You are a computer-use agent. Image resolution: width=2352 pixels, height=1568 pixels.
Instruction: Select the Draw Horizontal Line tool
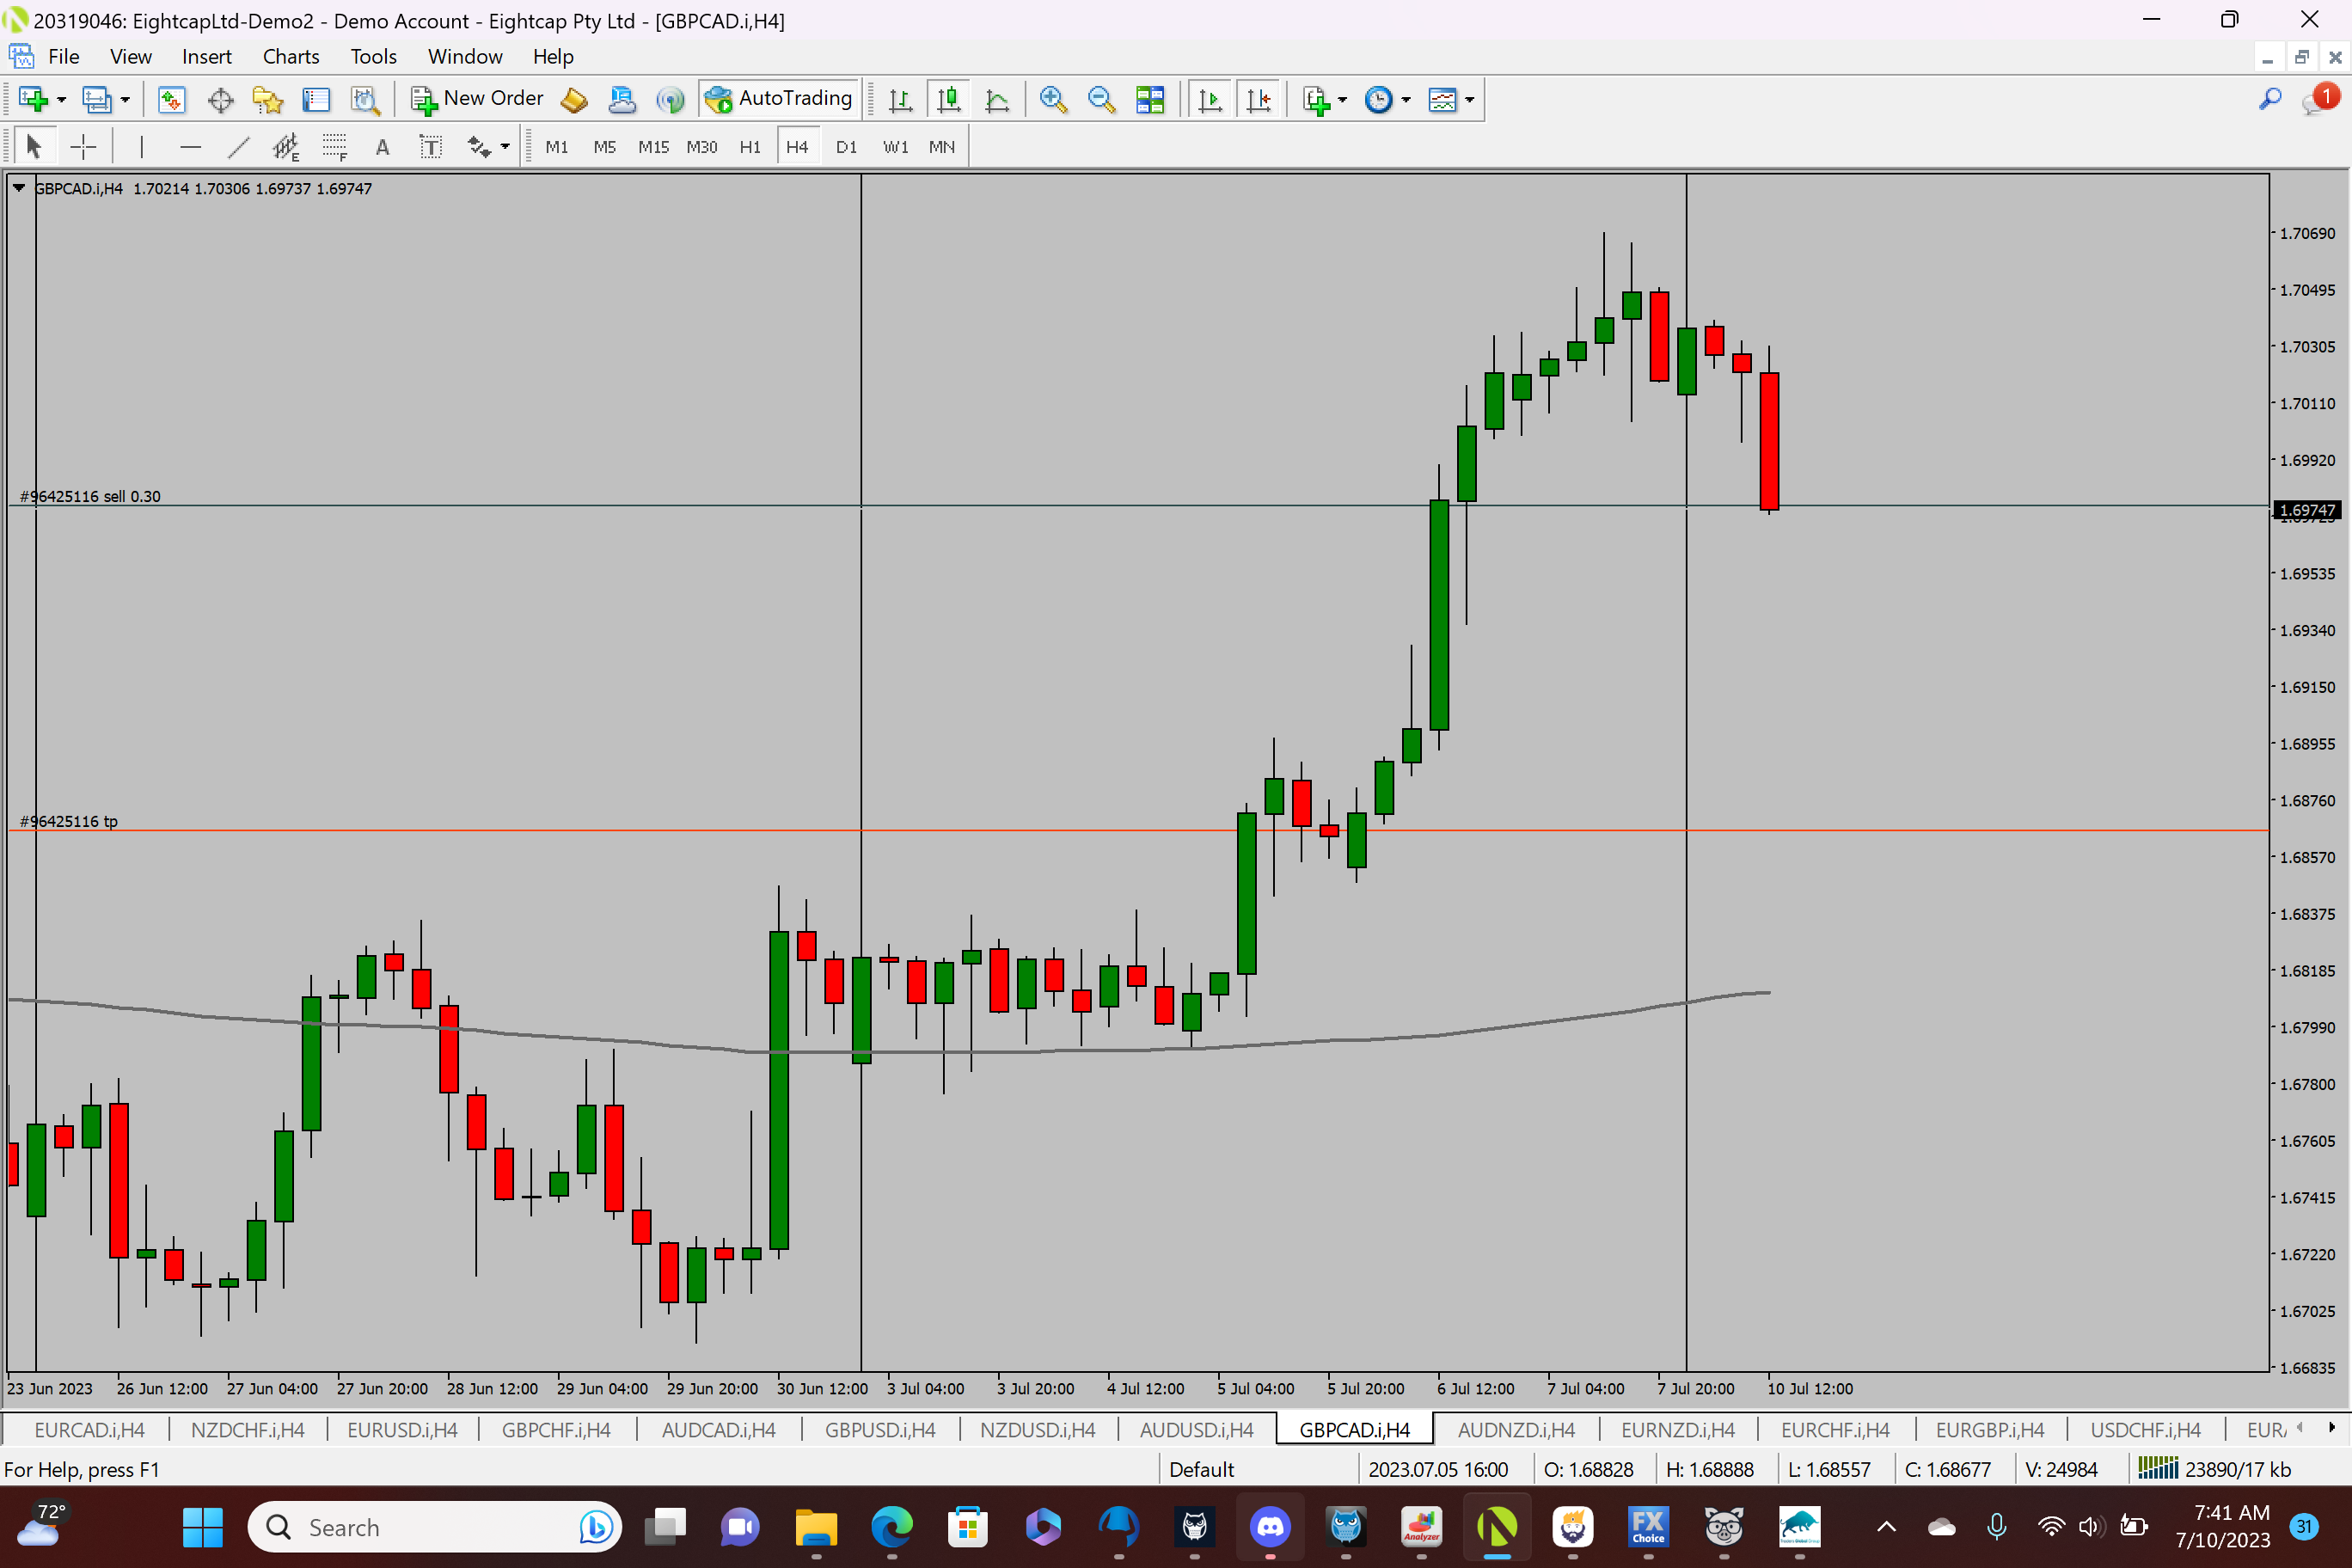pyautogui.click(x=190, y=147)
